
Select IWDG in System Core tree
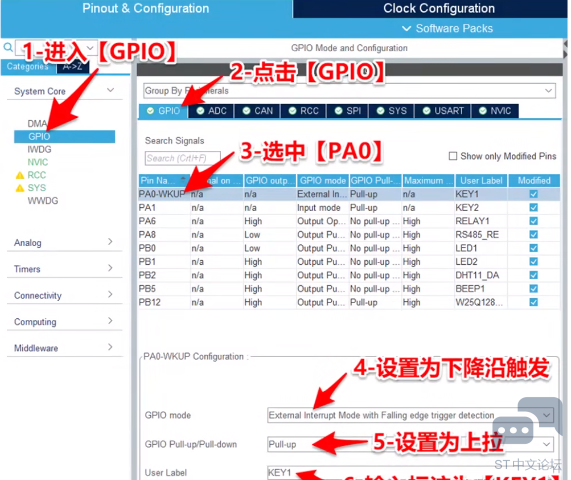39,149
